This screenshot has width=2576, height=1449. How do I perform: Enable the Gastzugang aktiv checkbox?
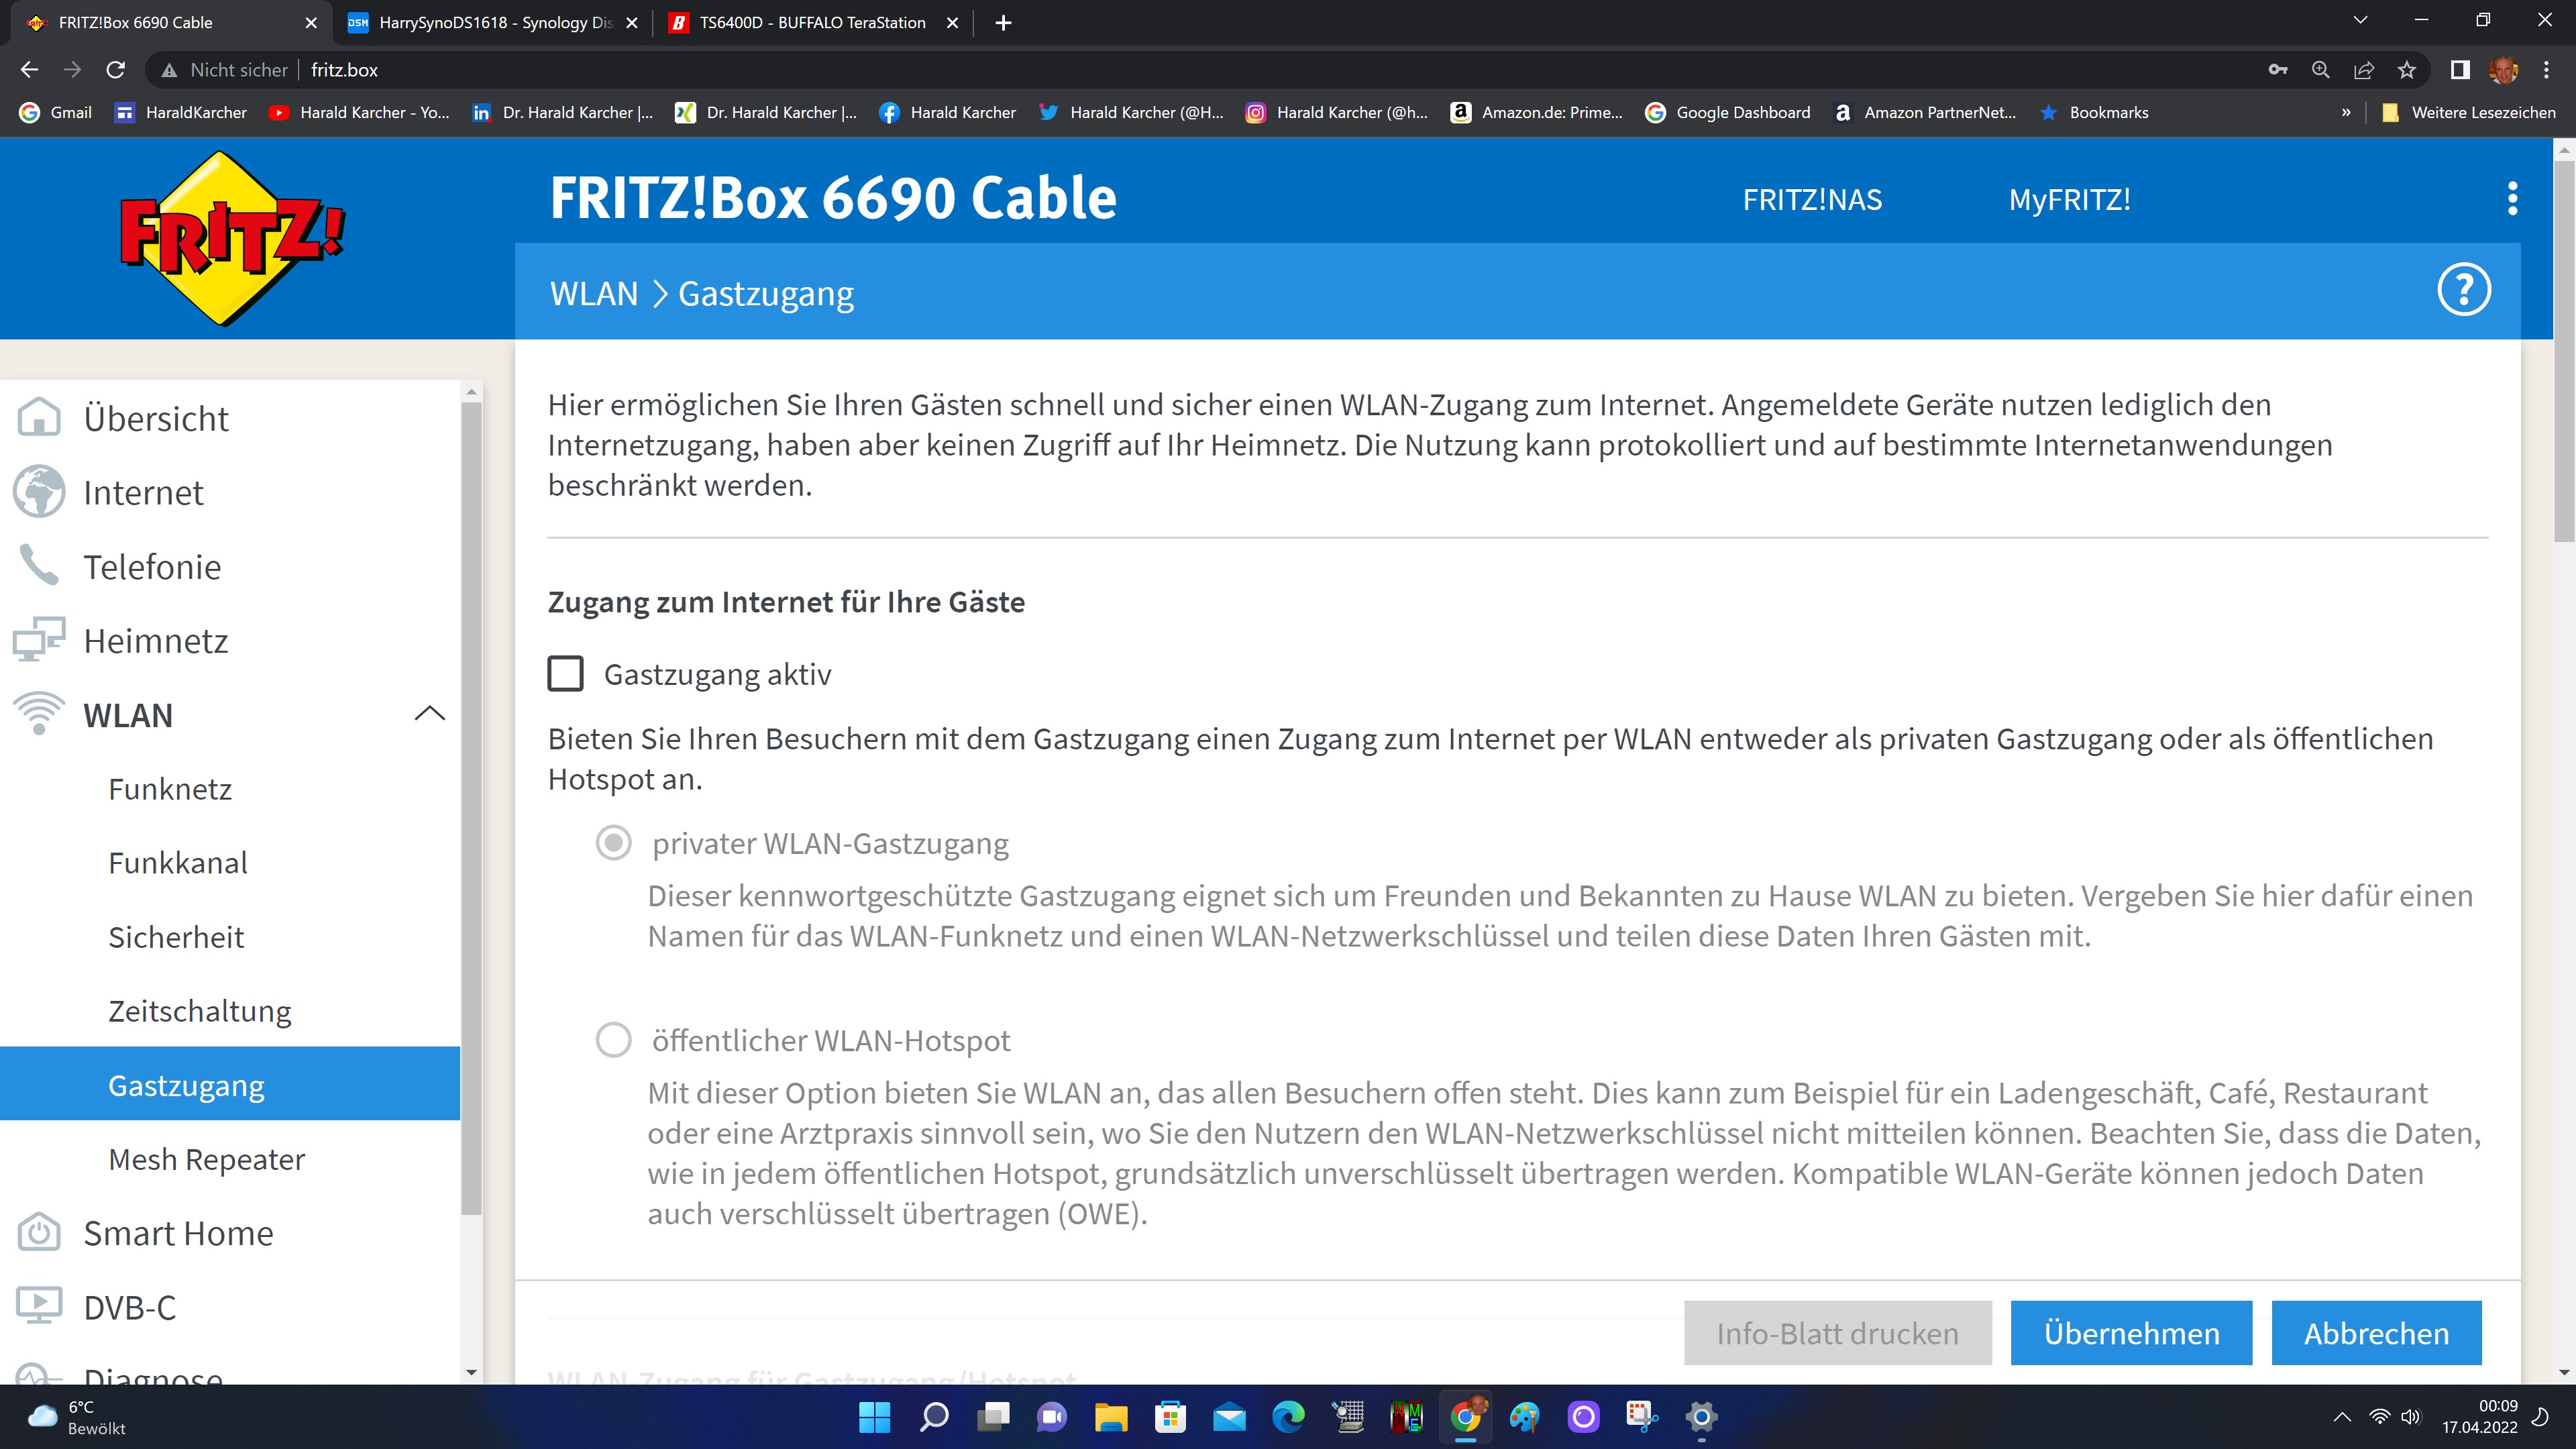point(565,674)
